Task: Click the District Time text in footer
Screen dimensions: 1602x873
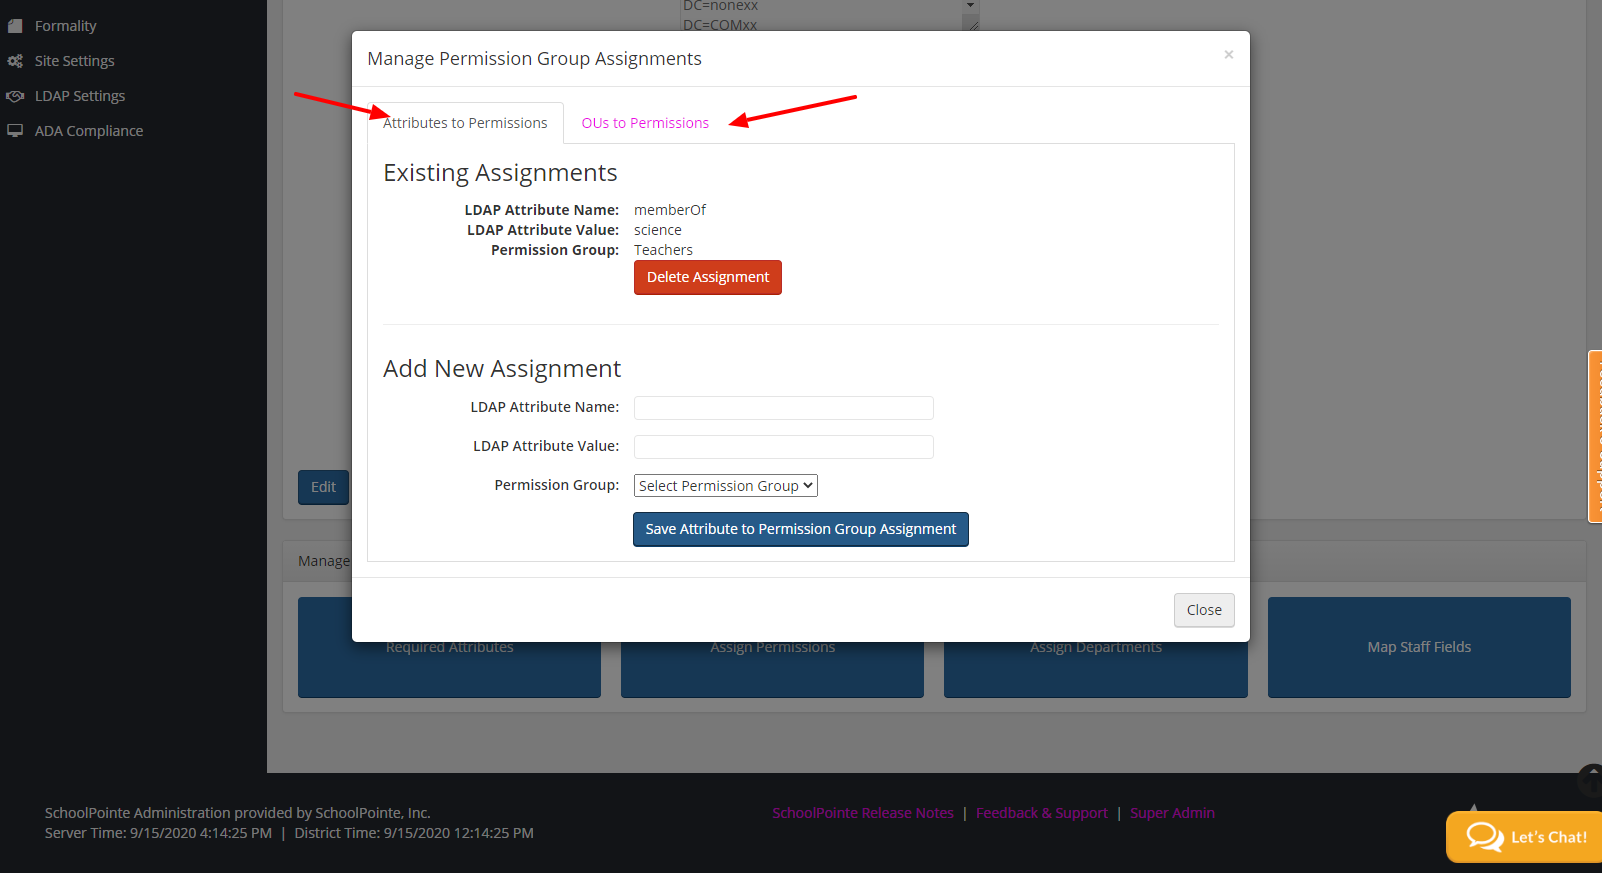Action: coord(414,833)
